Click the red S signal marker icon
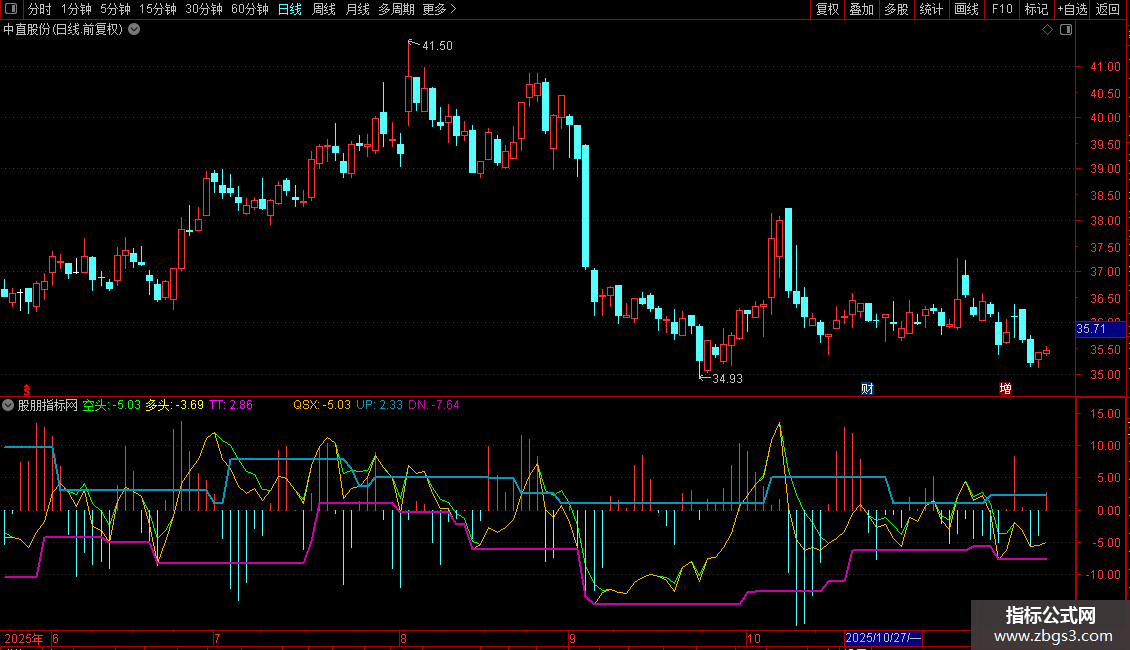The width and height of the screenshot is (1130, 650). (x=27, y=388)
